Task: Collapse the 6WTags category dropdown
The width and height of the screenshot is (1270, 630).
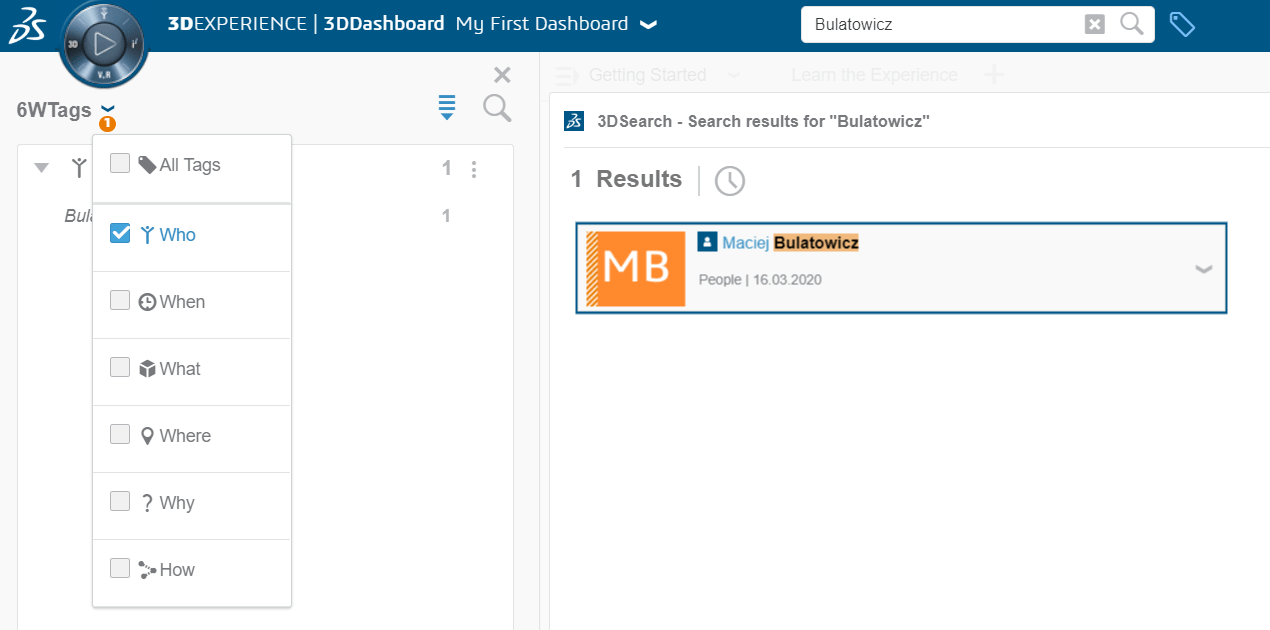Action: [x=108, y=109]
